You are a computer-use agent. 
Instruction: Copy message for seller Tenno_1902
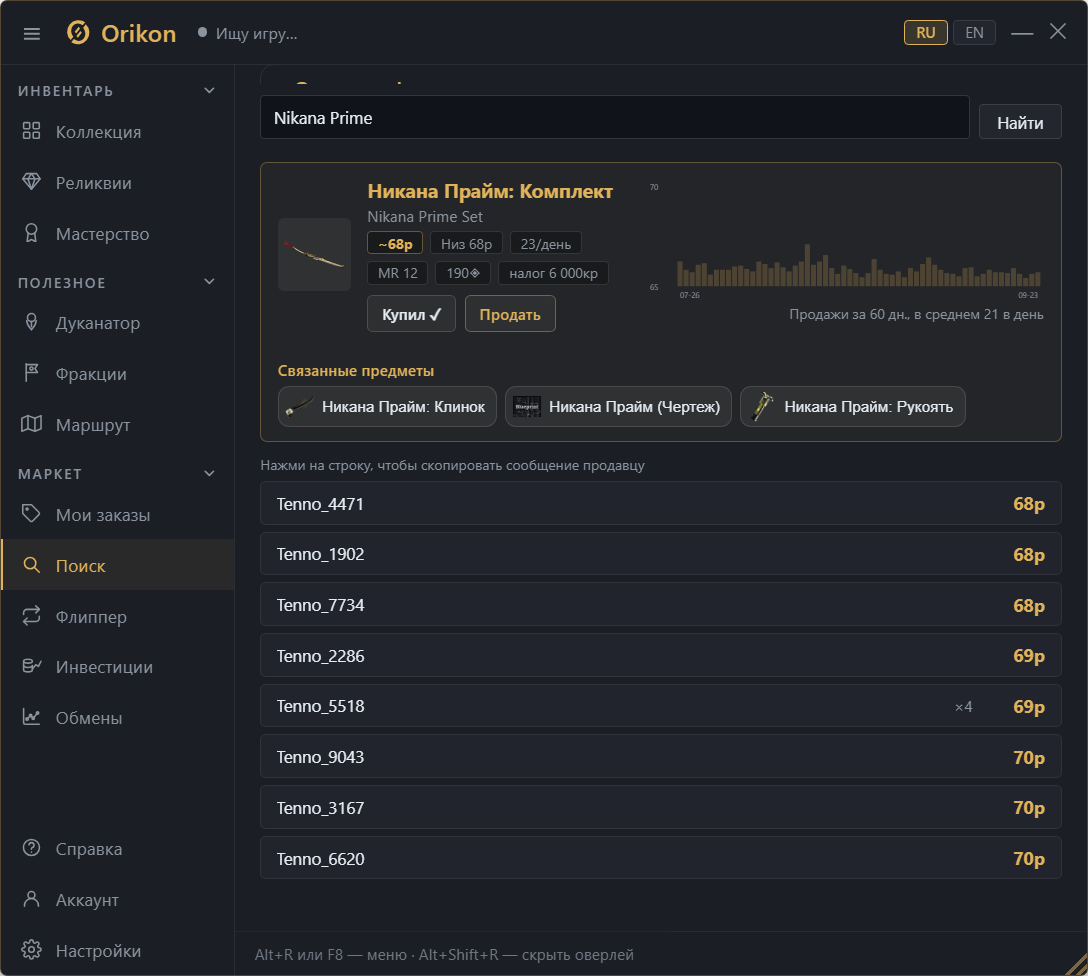click(x=661, y=554)
